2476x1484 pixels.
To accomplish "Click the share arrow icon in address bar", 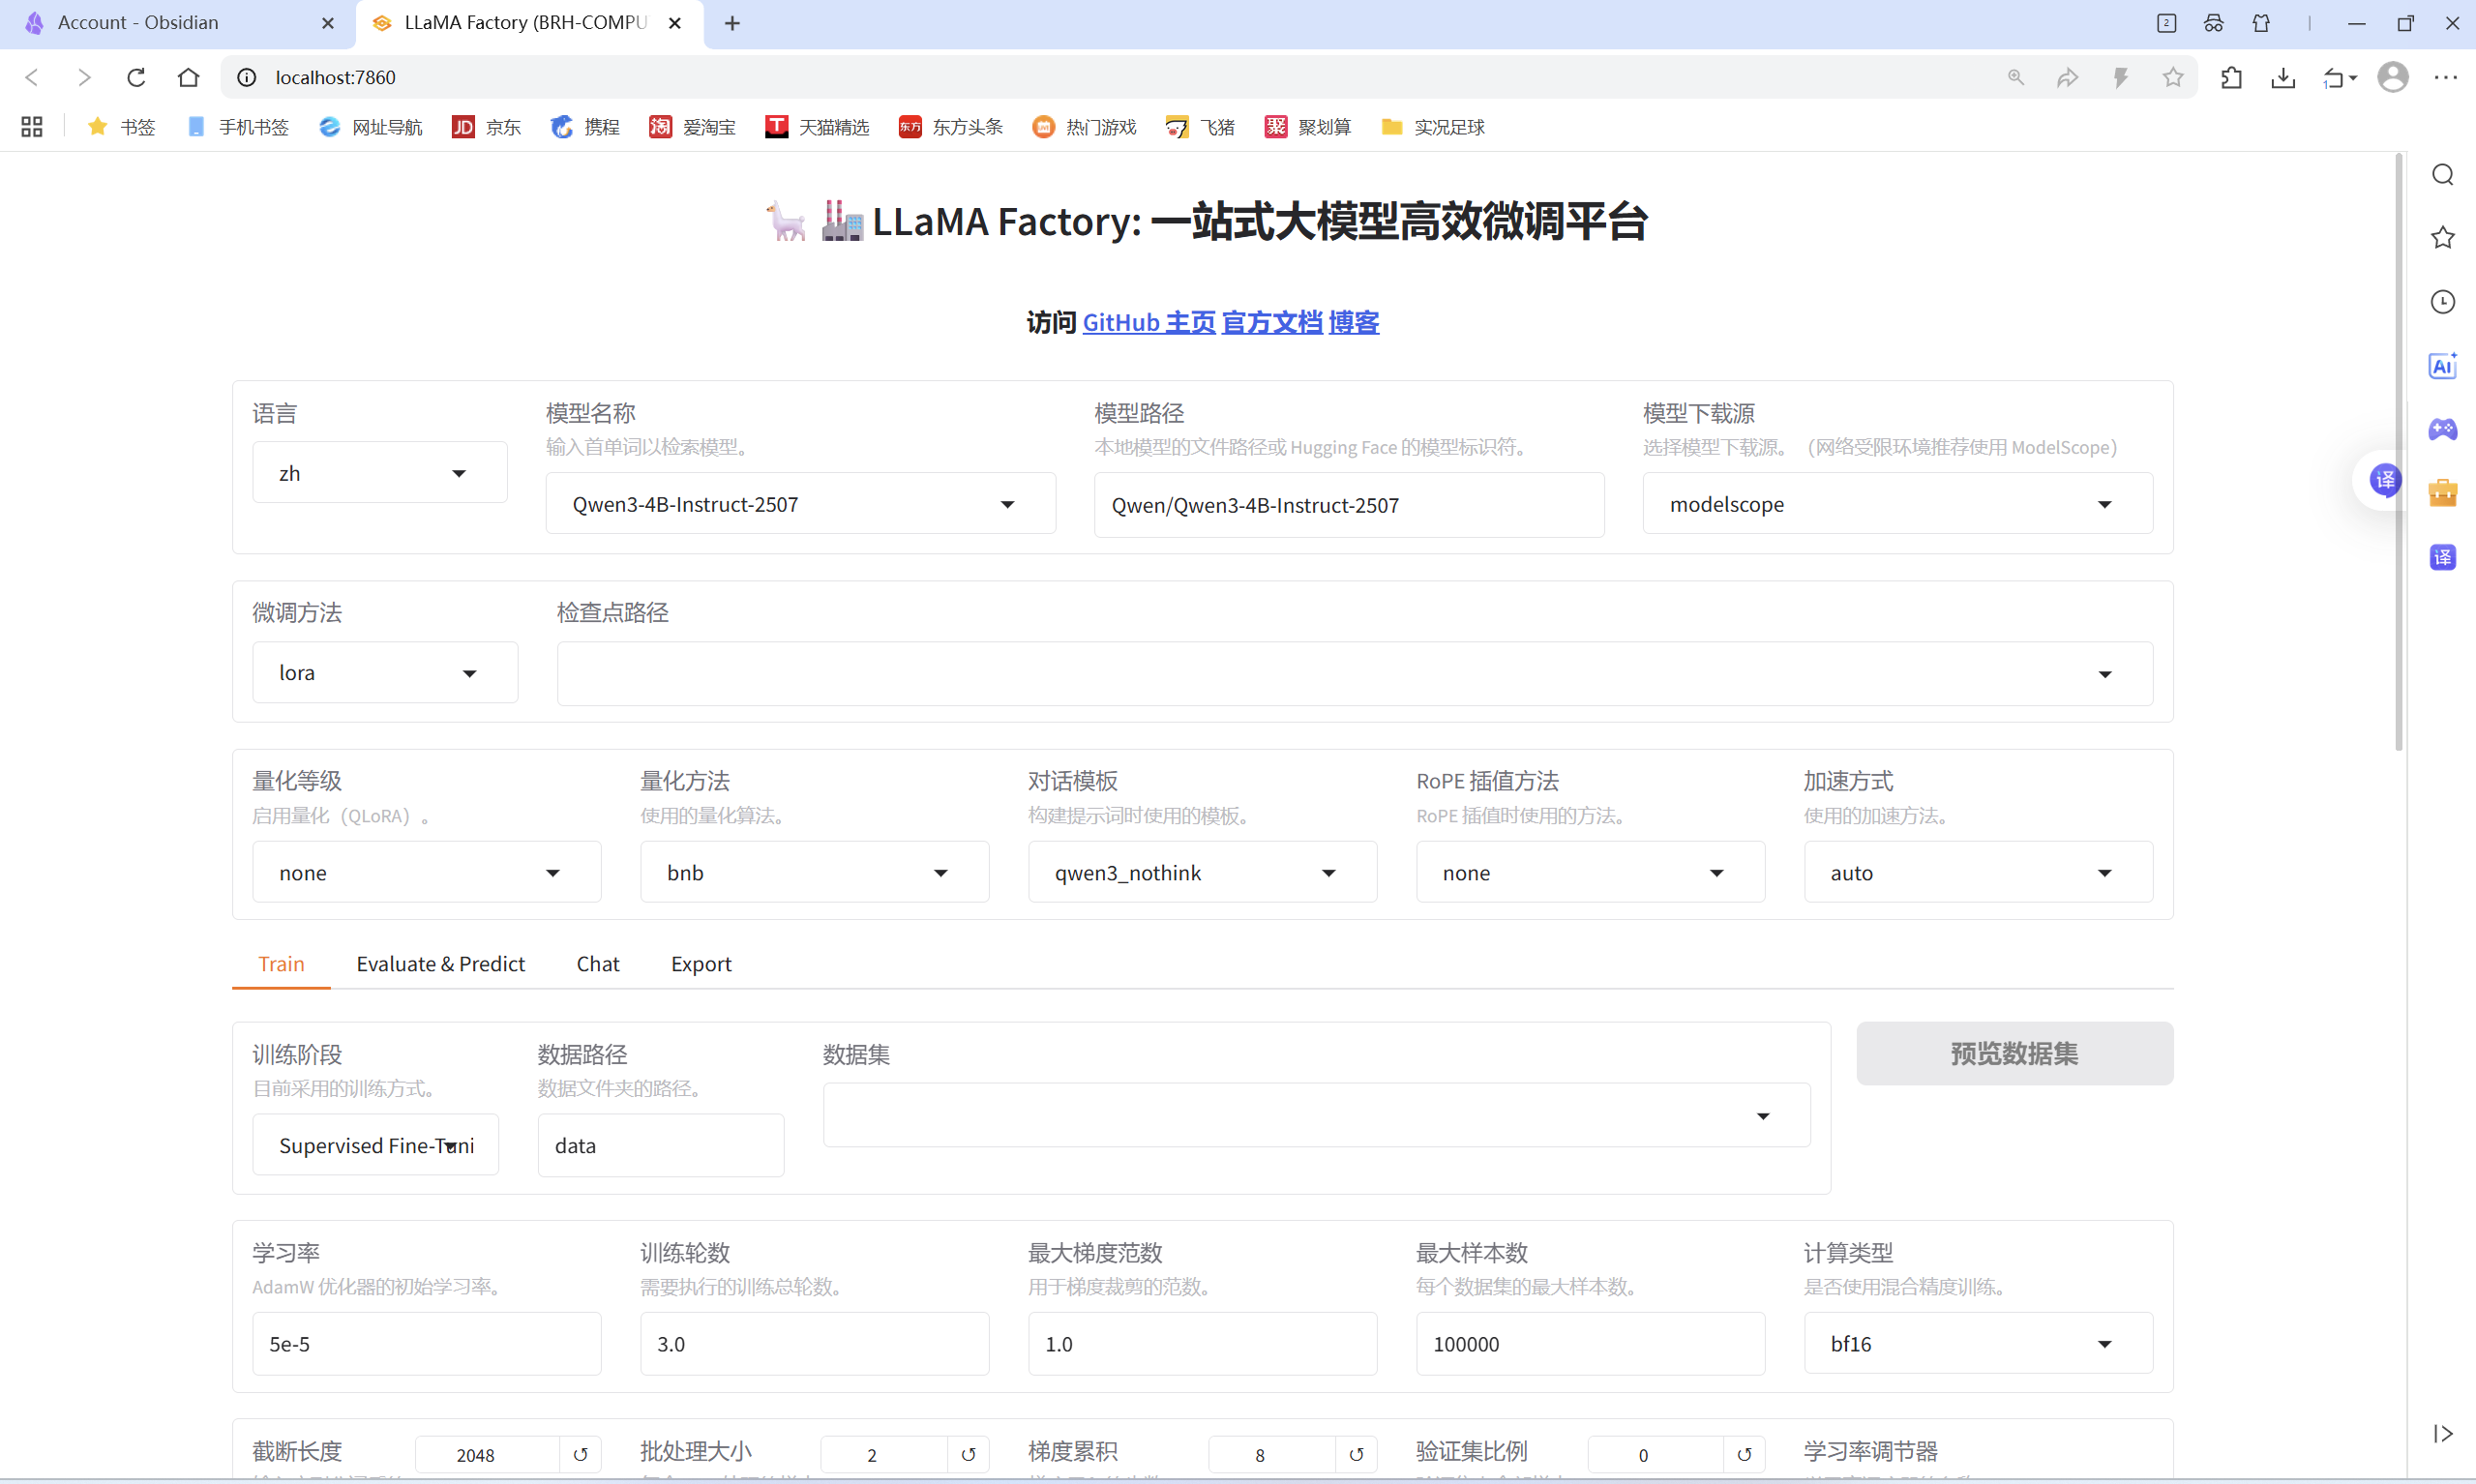I will pyautogui.click(x=2068, y=77).
